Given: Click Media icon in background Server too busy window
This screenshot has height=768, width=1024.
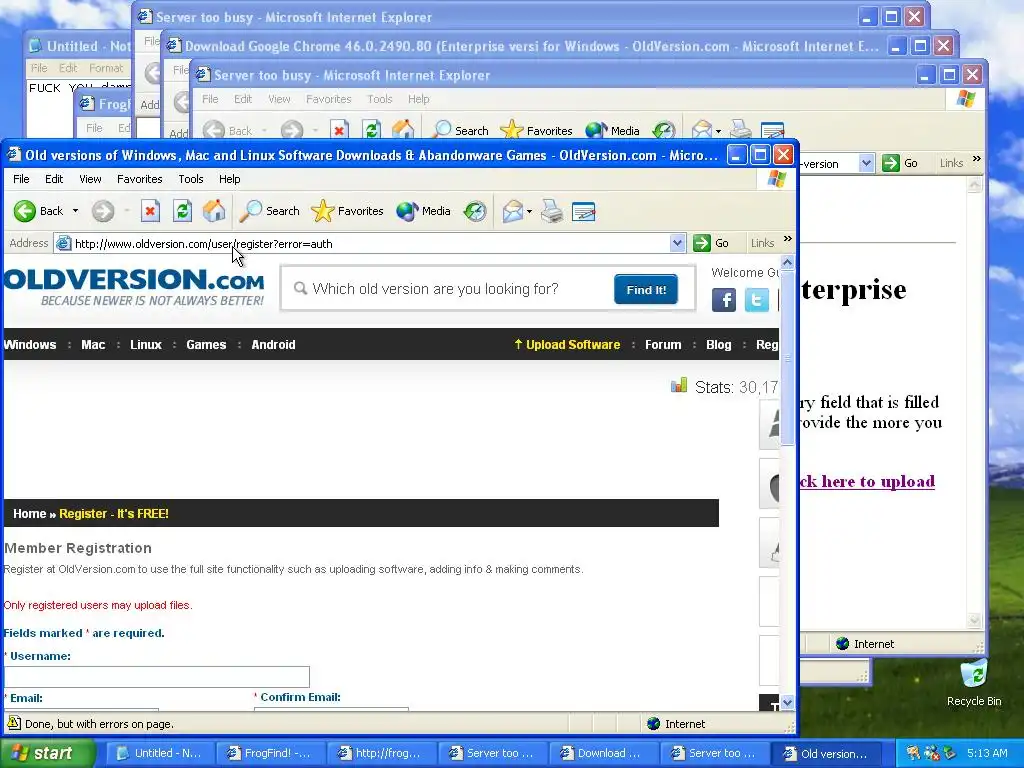Looking at the screenshot, I should click(x=596, y=129).
